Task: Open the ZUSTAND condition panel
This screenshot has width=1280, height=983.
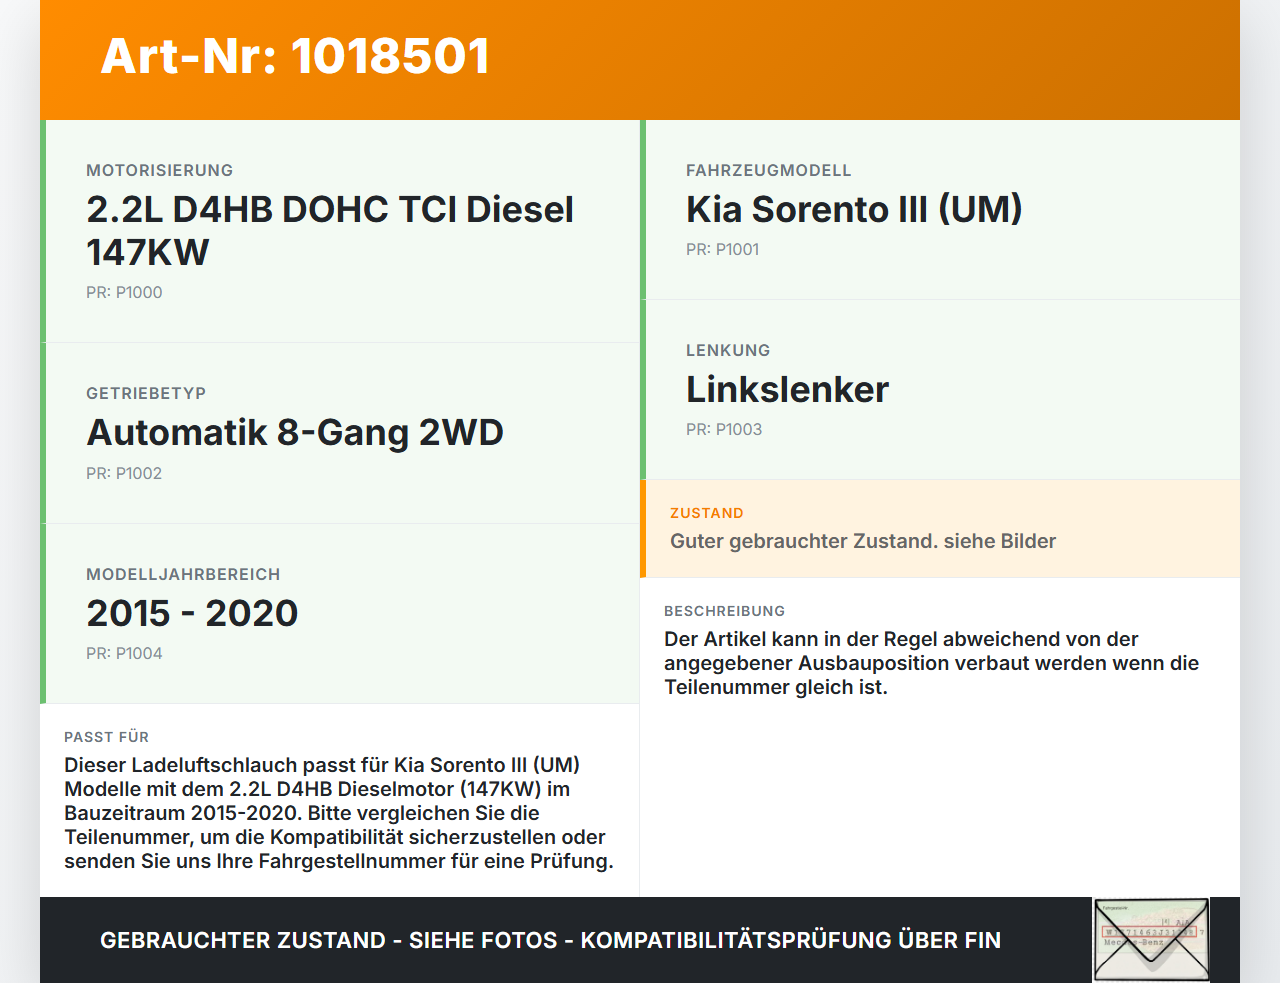Action: coord(707,512)
